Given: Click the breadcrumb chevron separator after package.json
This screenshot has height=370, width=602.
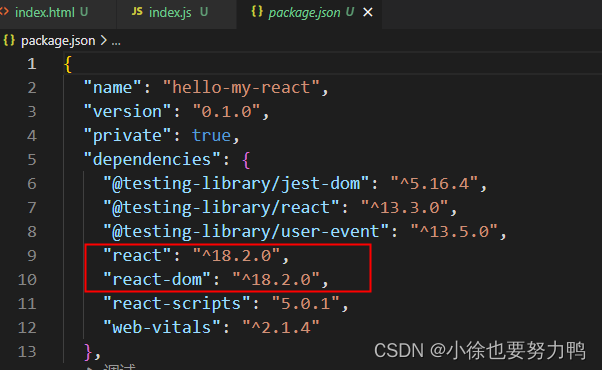Looking at the screenshot, I should coord(103,40).
